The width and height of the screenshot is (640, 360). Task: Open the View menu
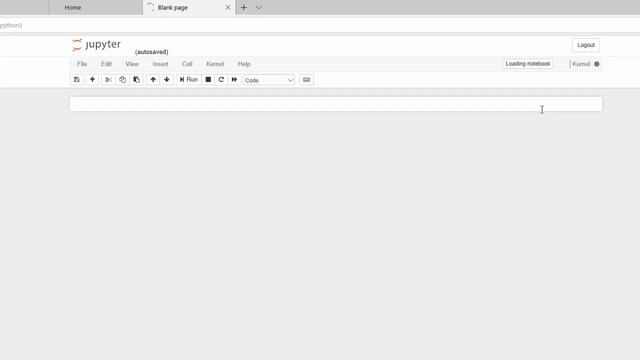[132, 64]
